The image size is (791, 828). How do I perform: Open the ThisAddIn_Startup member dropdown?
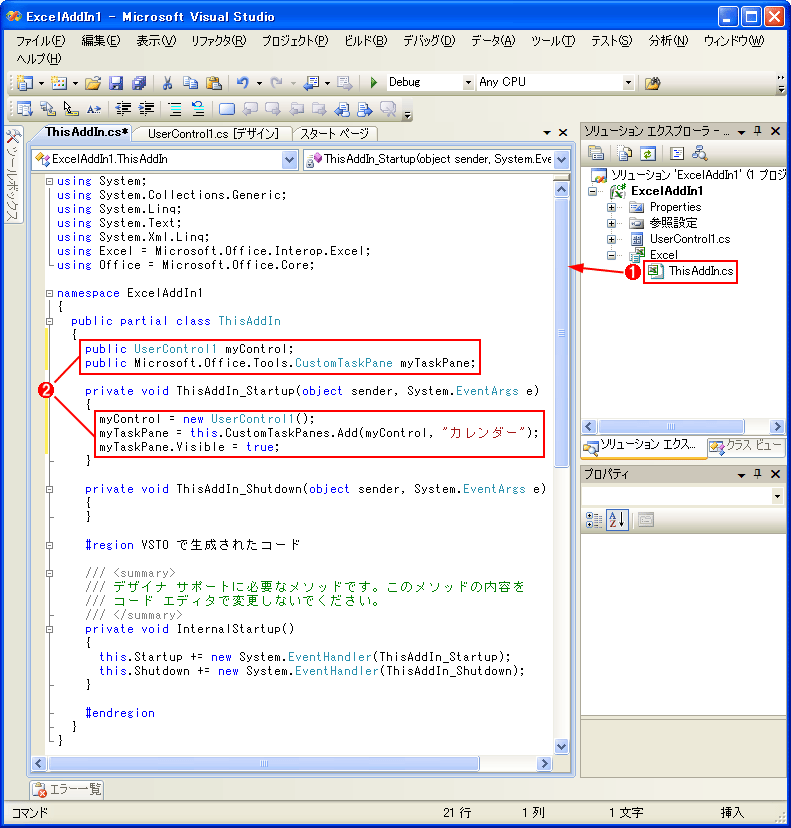pyautogui.click(x=562, y=159)
